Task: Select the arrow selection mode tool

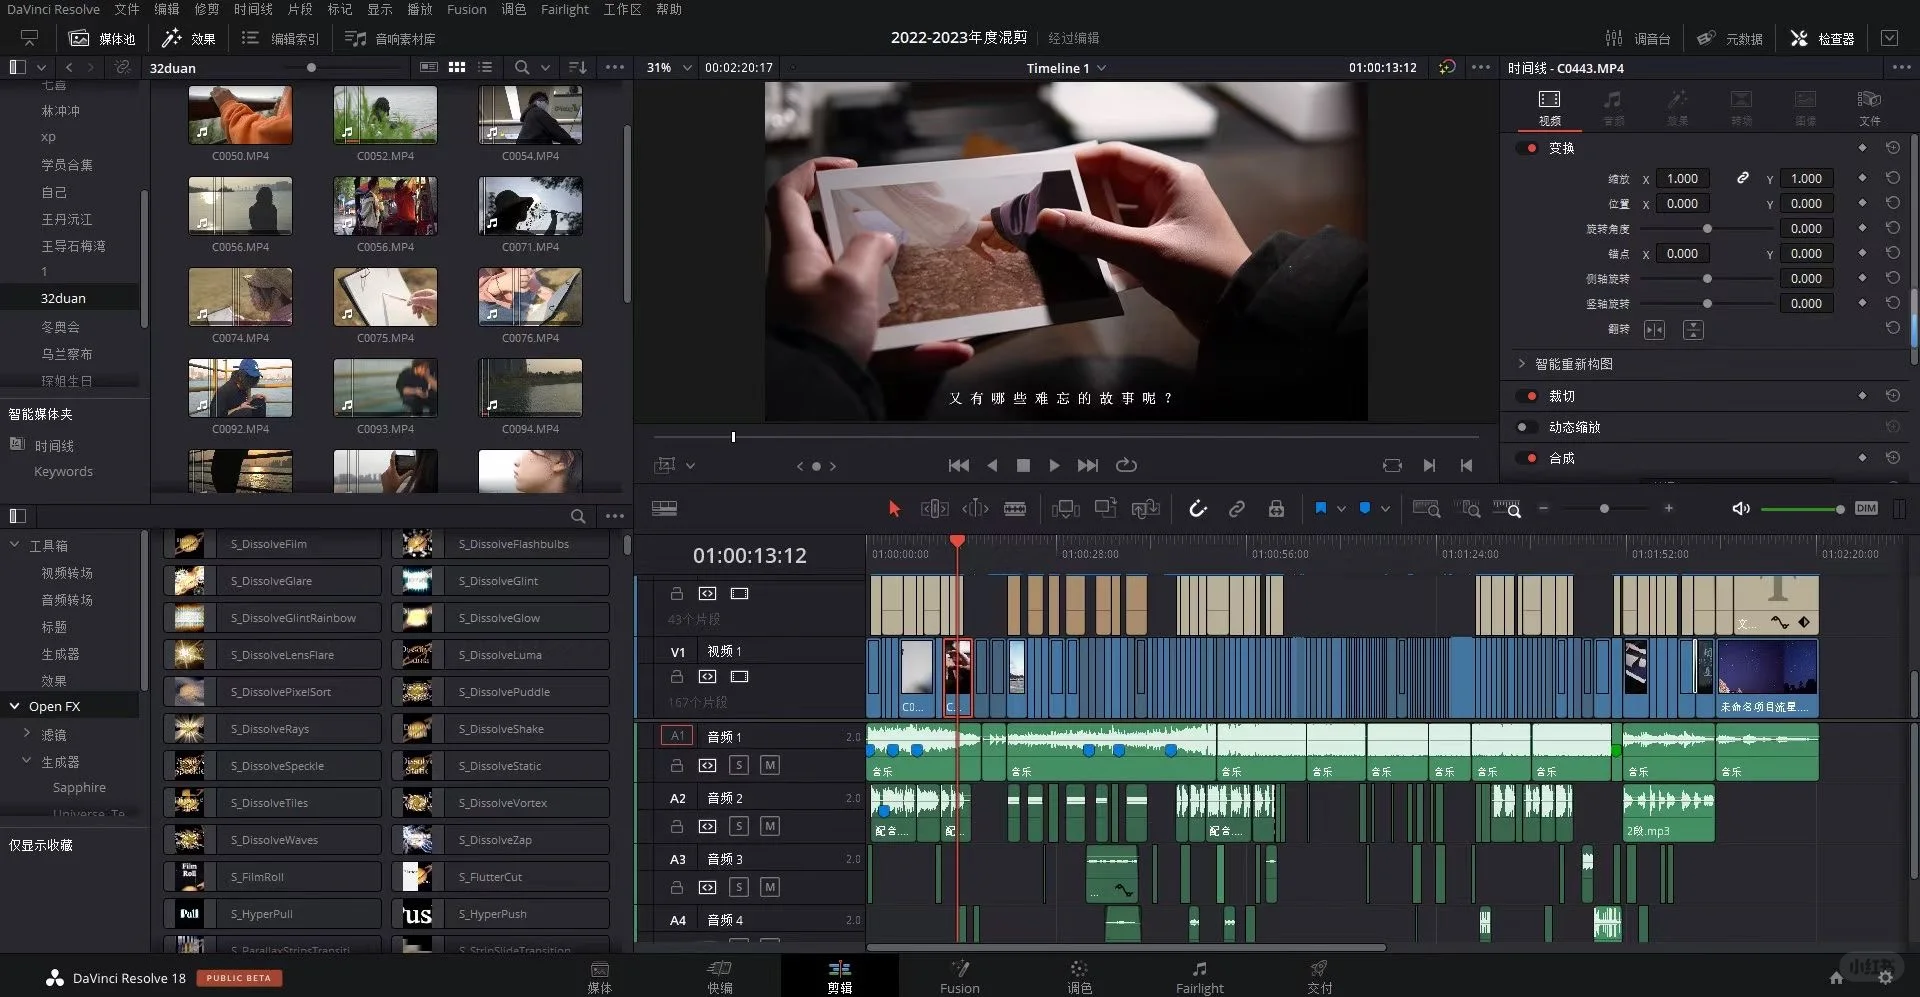Action: tap(894, 509)
